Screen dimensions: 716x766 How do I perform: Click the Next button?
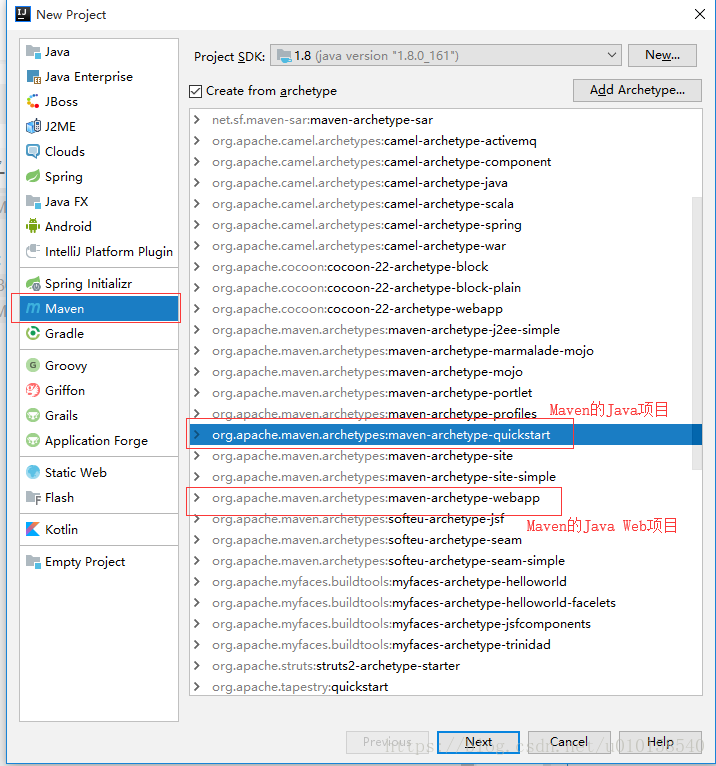(x=478, y=742)
